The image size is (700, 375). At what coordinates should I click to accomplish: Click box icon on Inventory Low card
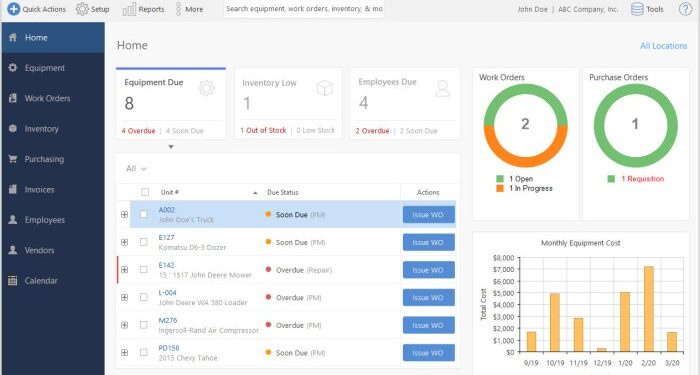pyautogui.click(x=325, y=88)
